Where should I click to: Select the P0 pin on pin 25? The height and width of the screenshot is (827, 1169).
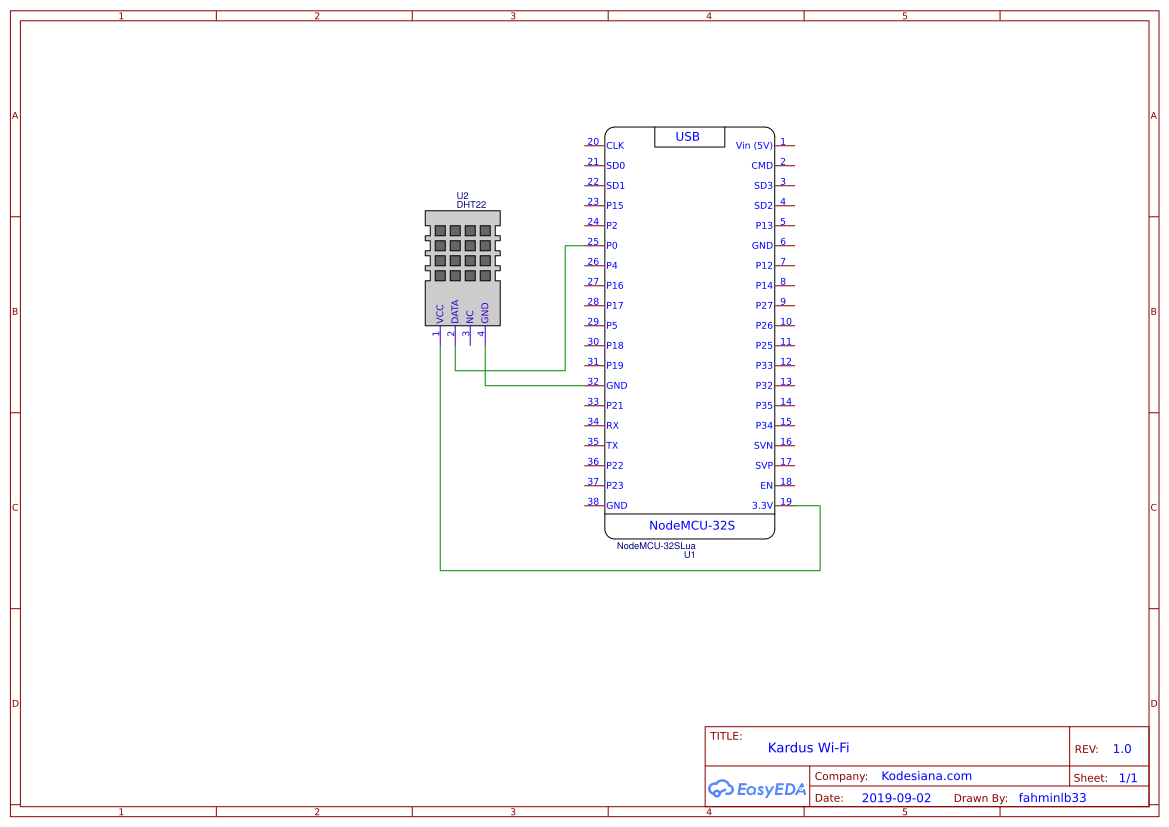pos(611,245)
